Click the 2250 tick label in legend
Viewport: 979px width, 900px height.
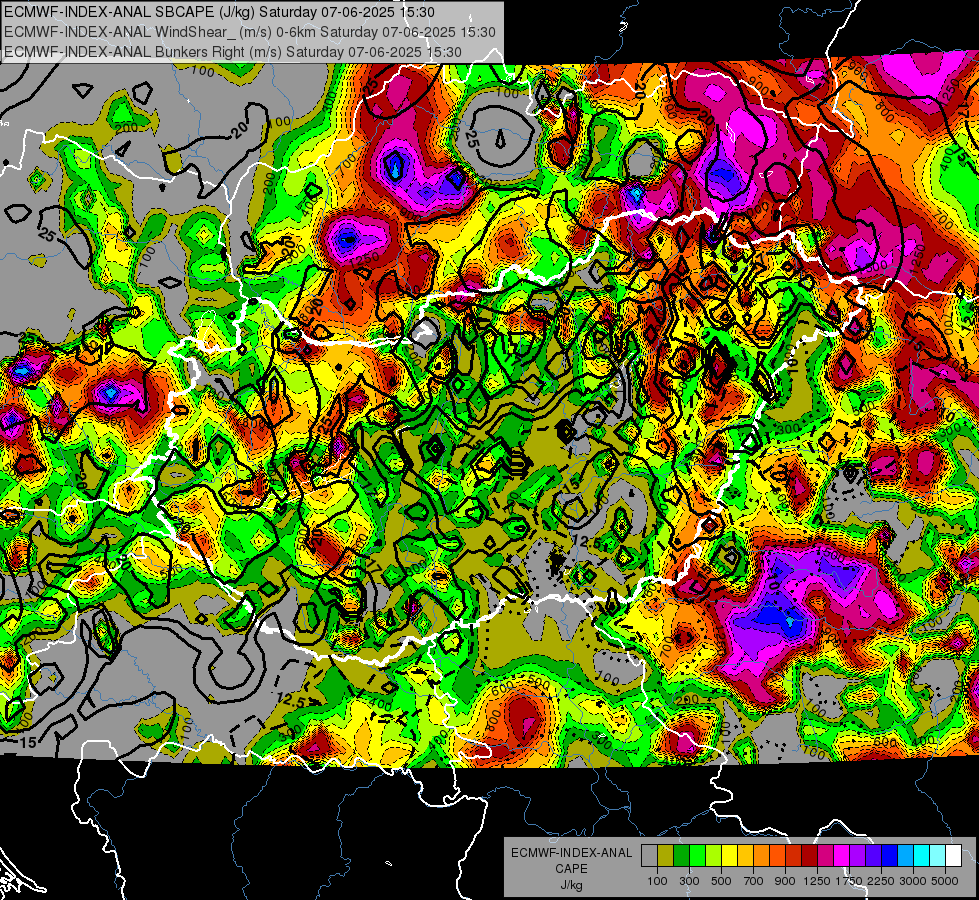(882, 881)
